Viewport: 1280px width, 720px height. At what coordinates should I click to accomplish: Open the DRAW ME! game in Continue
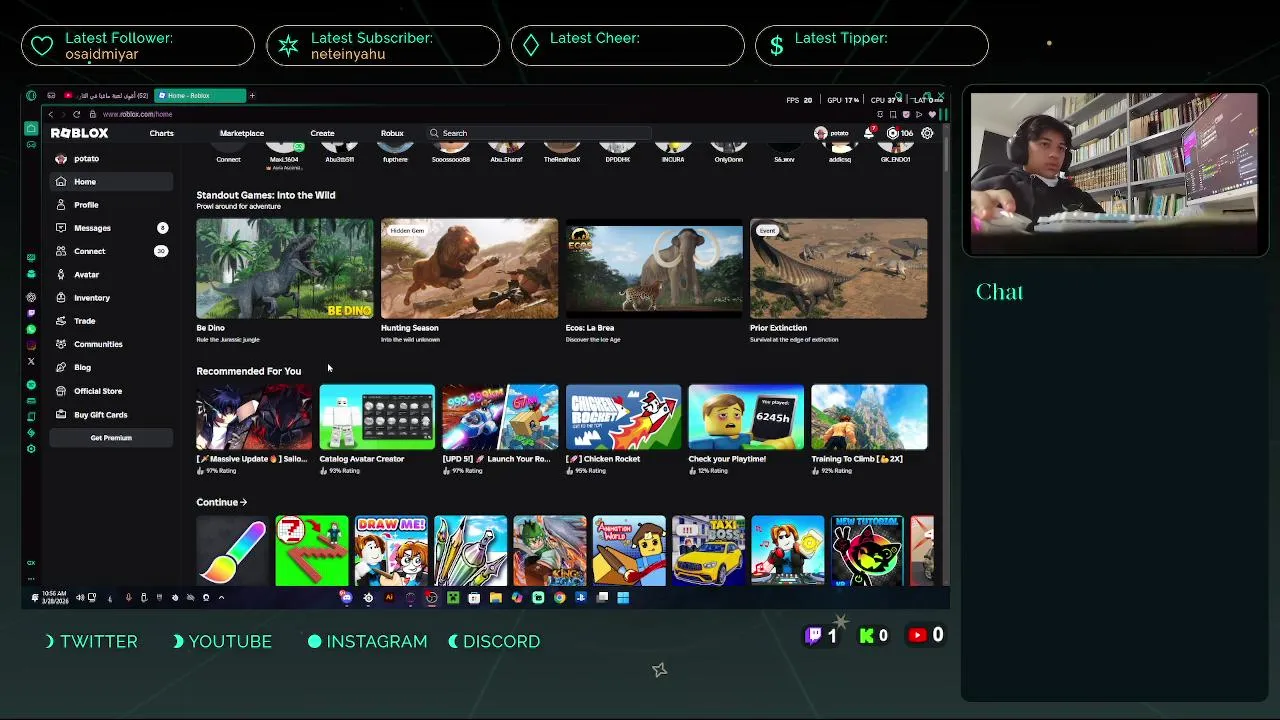pos(391,551)
